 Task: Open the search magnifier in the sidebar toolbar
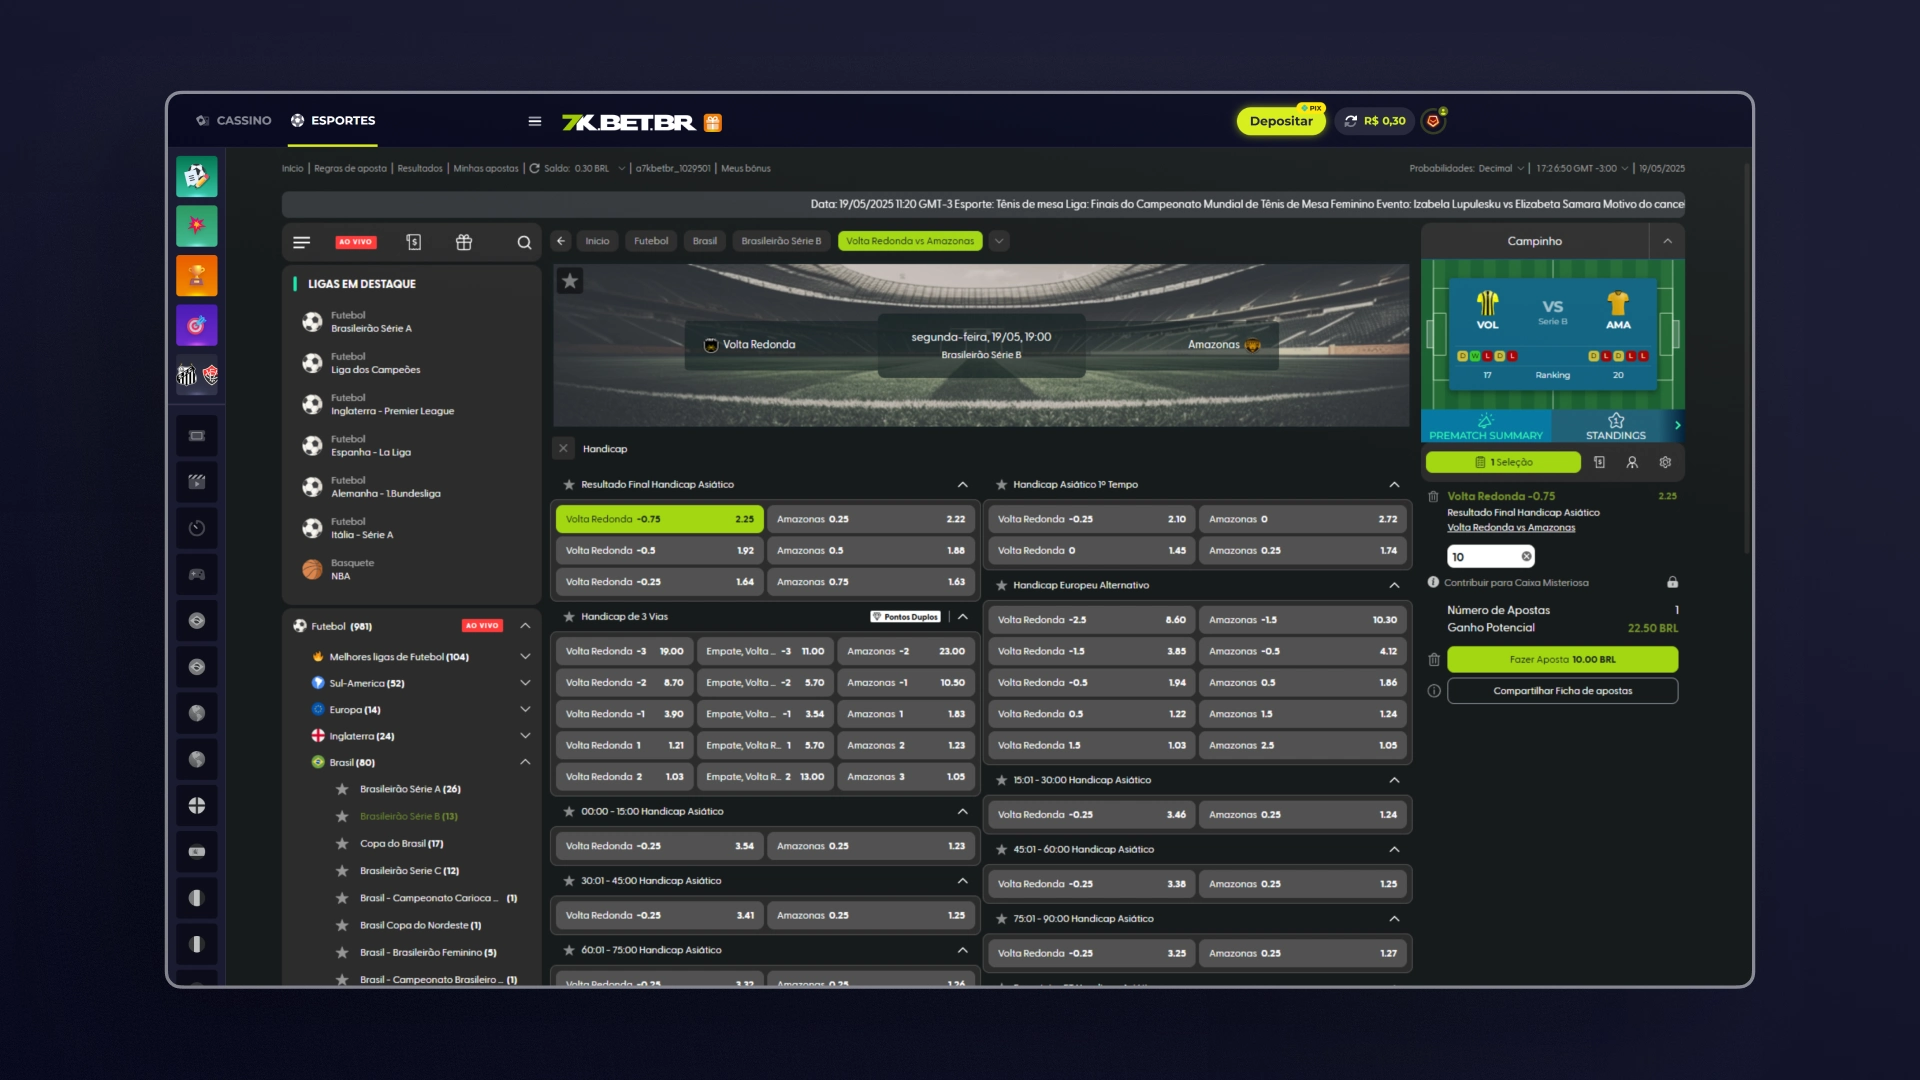click(x=524, y=242)
